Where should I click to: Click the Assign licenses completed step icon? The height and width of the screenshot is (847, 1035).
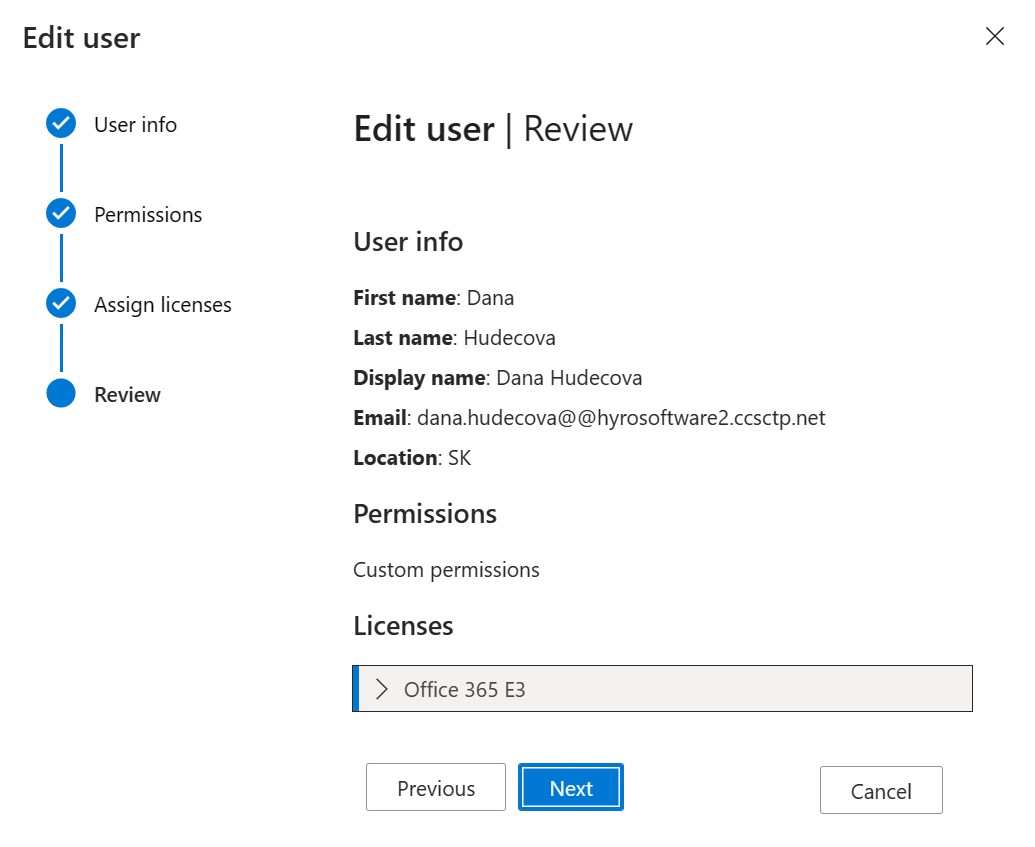coord(61,303)
